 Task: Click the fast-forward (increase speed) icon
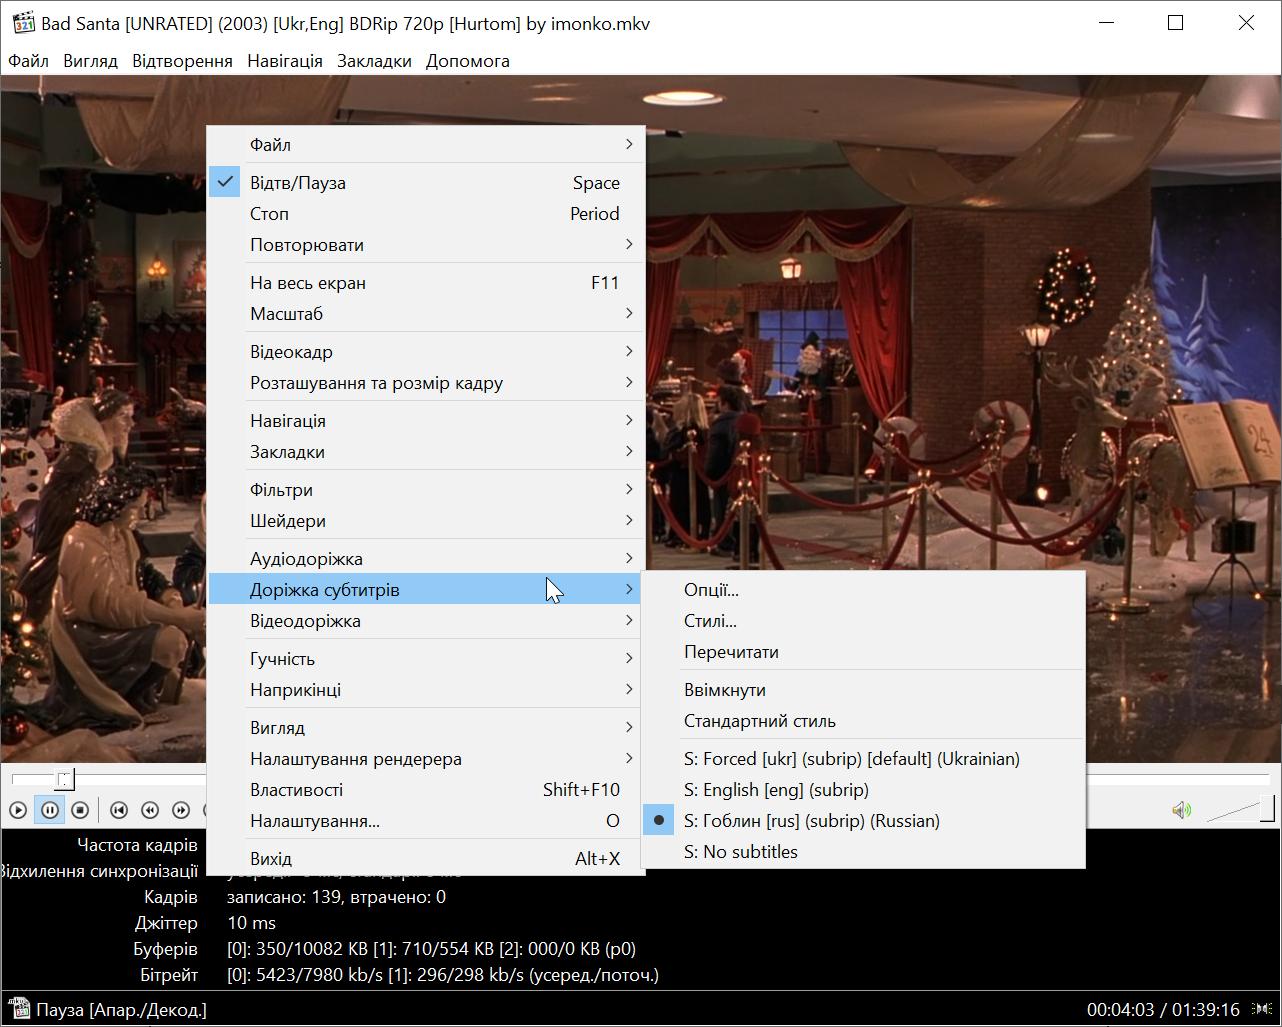(181, 810)
